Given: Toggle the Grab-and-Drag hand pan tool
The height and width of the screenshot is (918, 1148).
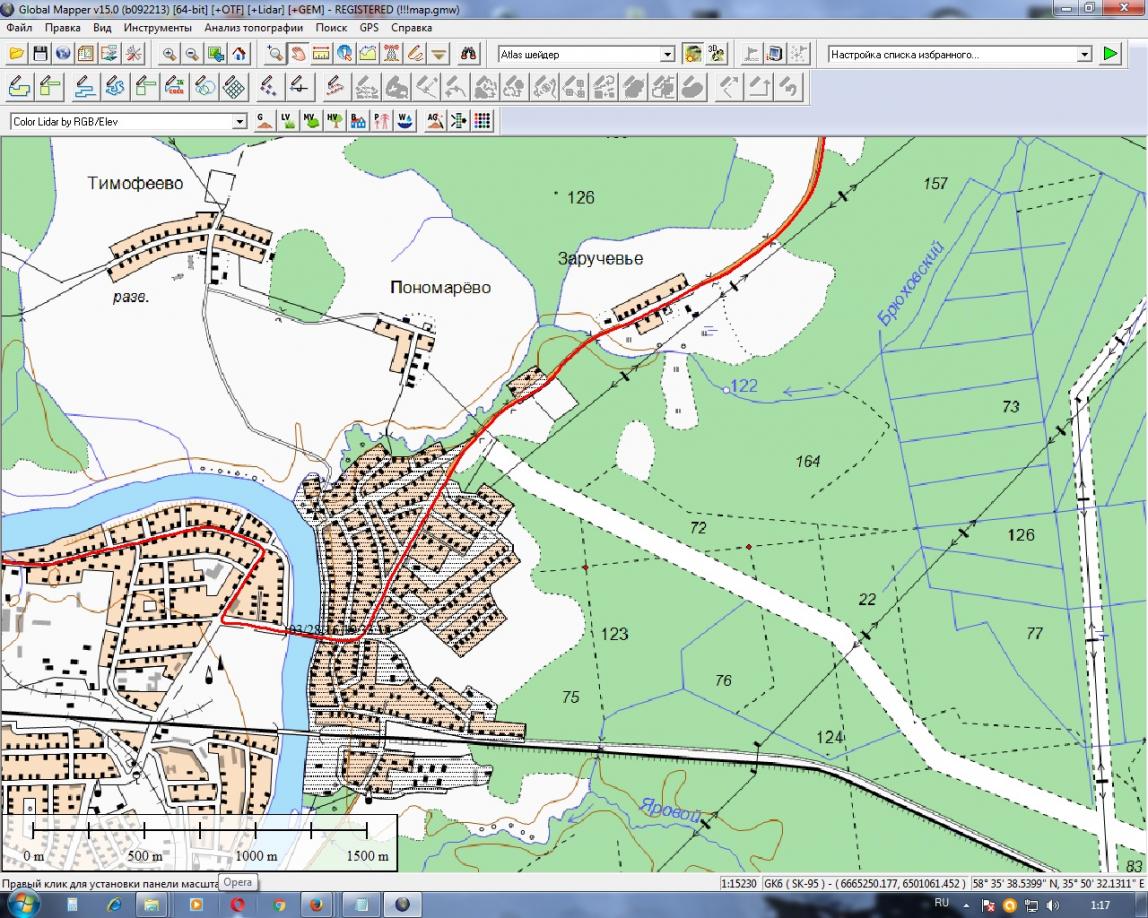Looking at the screenshot, I should (x=297, y=54).
